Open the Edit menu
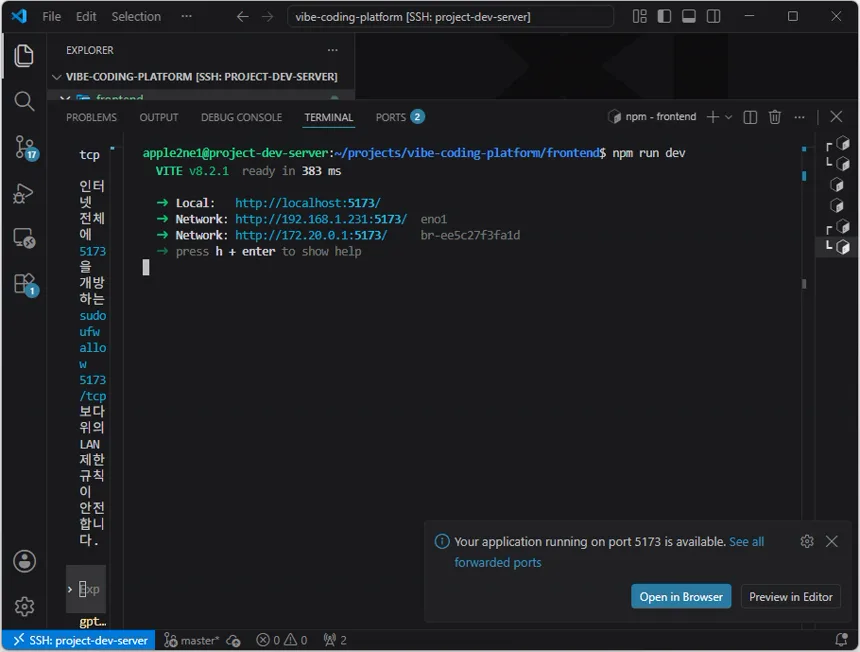860x652 pixels. point(86,16)
